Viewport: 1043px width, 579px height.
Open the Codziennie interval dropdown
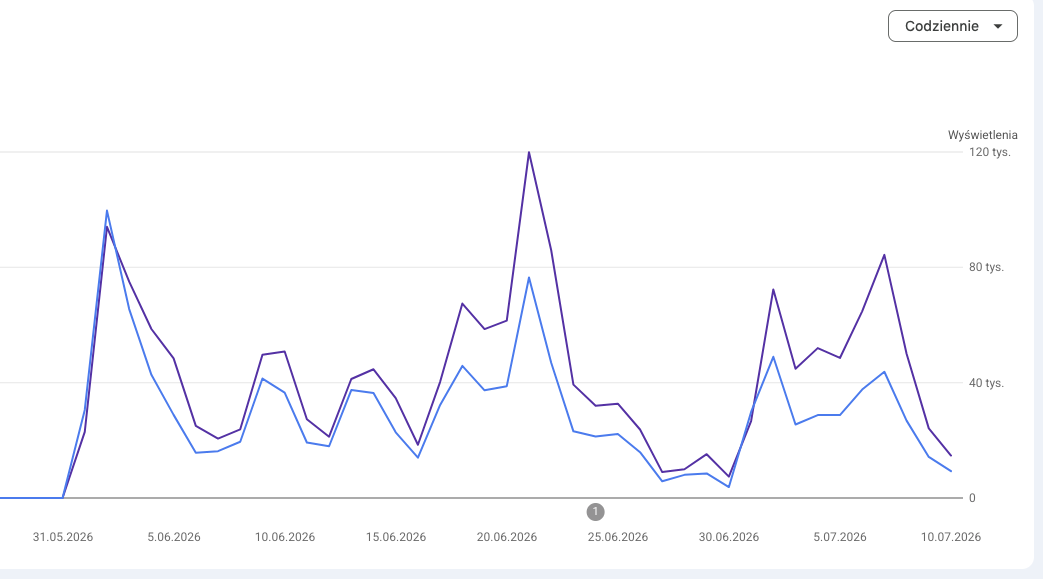[x=953, y=26]
